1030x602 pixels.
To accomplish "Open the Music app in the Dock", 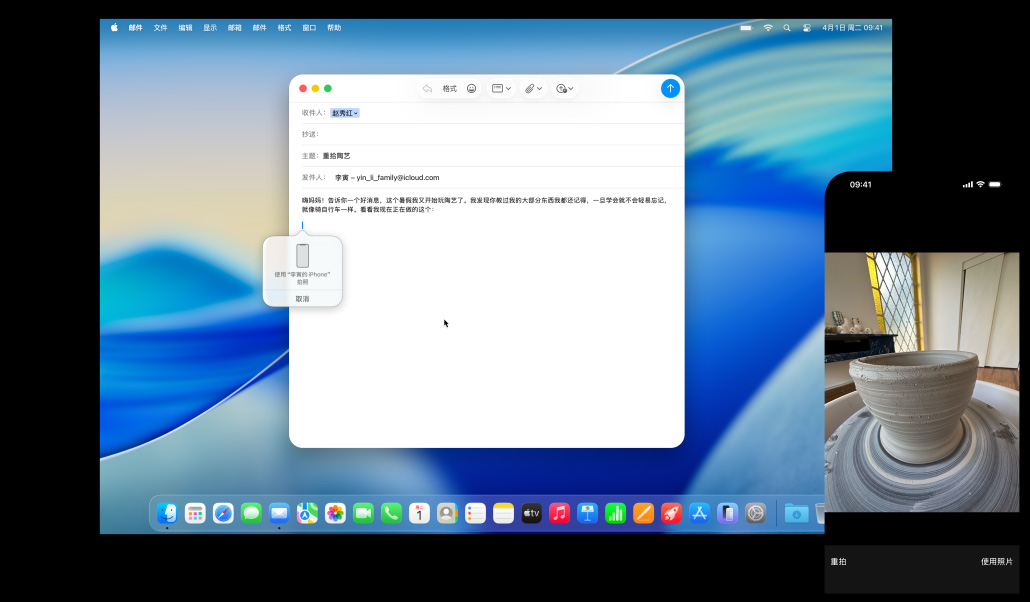I will 559,513.
